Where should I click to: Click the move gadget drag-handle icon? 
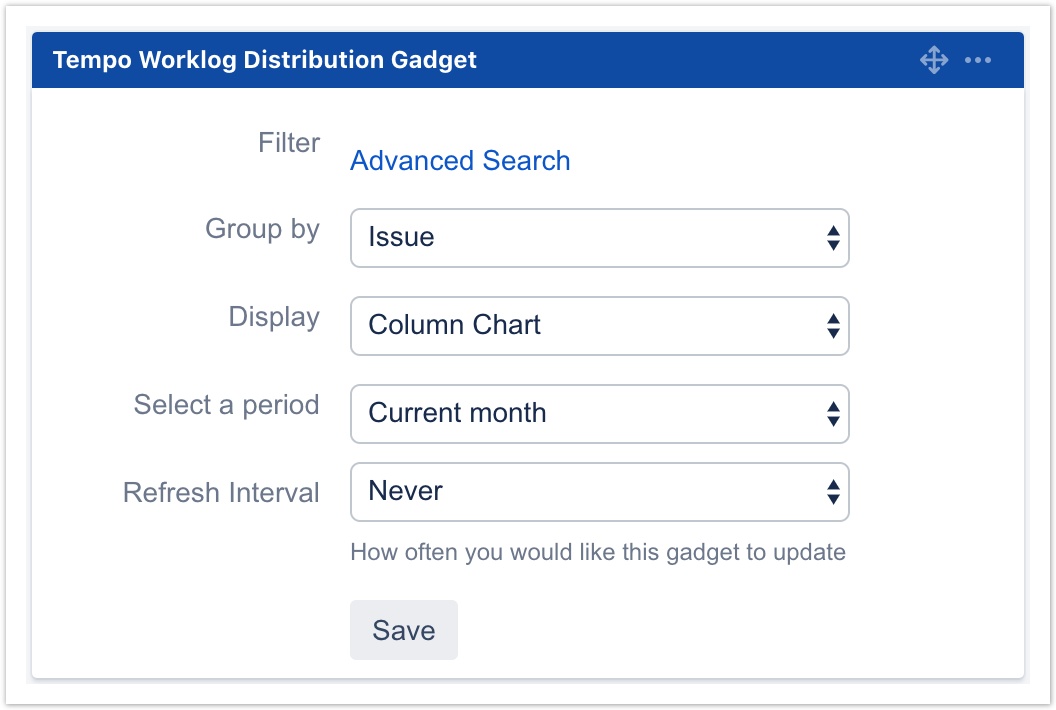pyautogui.click(x=933, y=60)
